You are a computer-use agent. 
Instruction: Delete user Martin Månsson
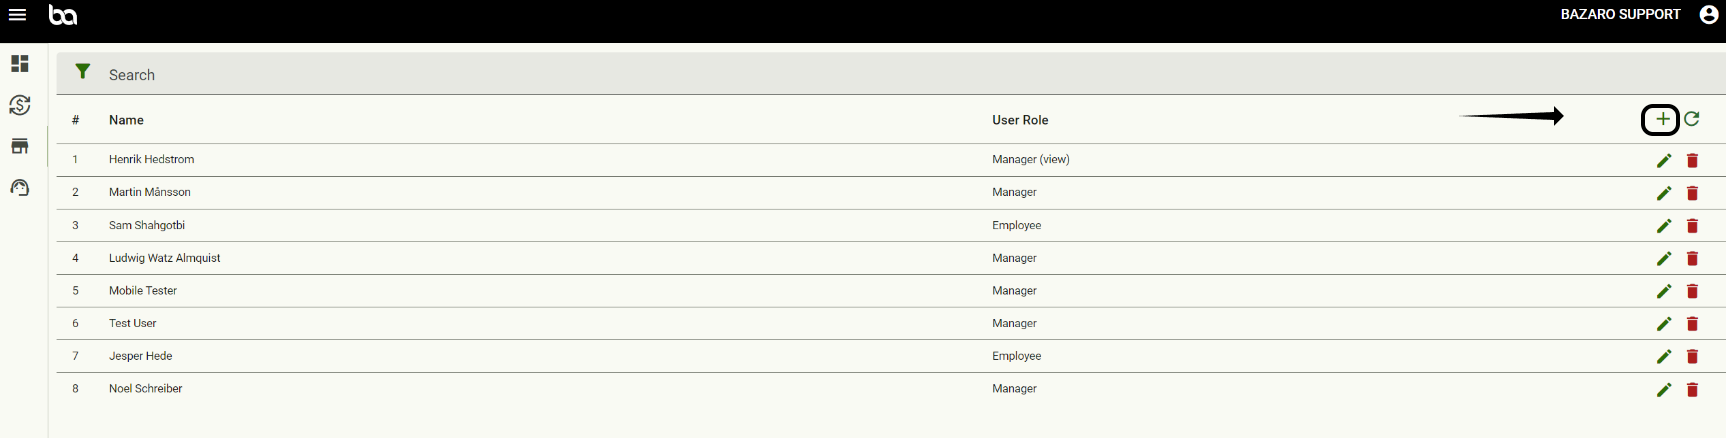(x=1692, y=193)
